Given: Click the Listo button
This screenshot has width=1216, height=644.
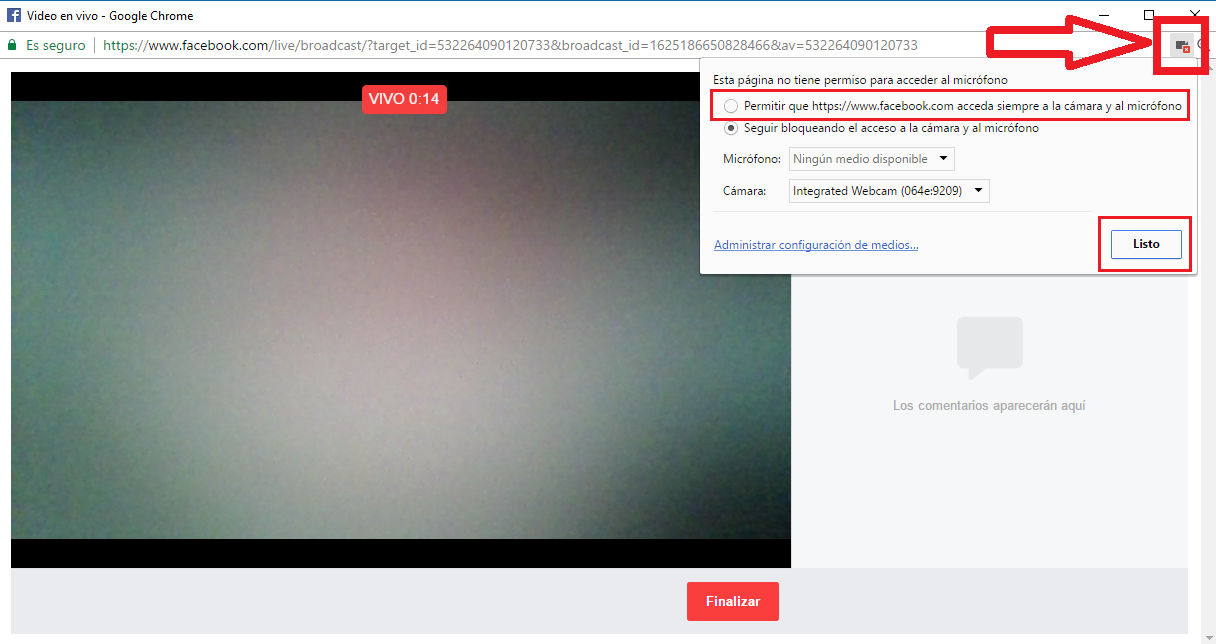Looking at the screenshot, I should click(x=1146, y=244).
